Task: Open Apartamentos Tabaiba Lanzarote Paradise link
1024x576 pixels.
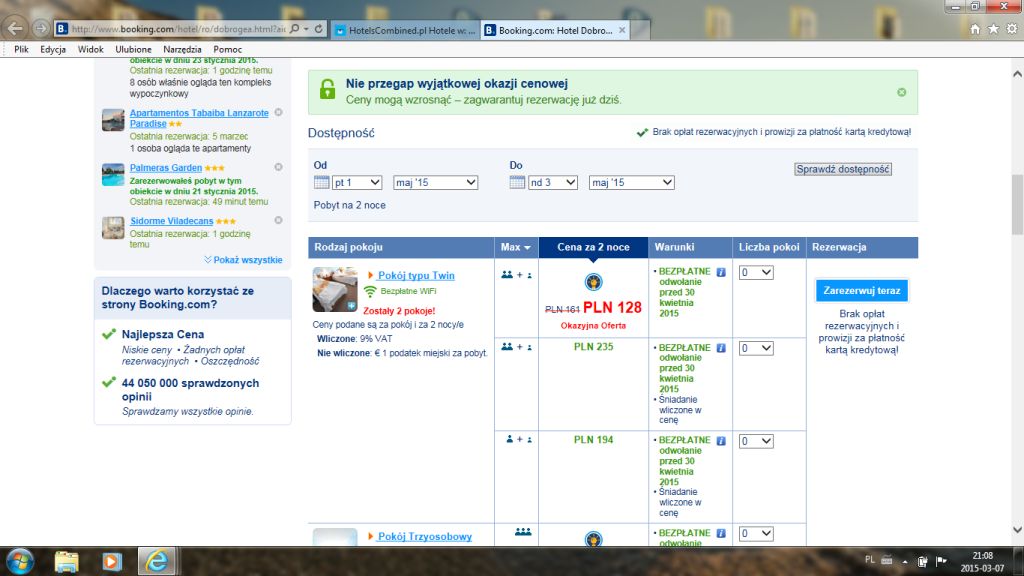Action: 199,118
